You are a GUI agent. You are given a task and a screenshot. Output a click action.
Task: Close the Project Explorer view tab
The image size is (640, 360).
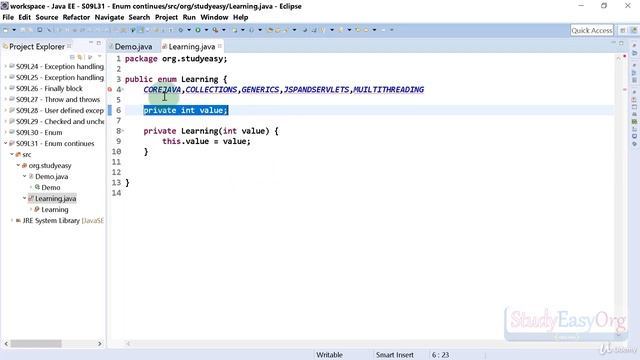point(69,46)
